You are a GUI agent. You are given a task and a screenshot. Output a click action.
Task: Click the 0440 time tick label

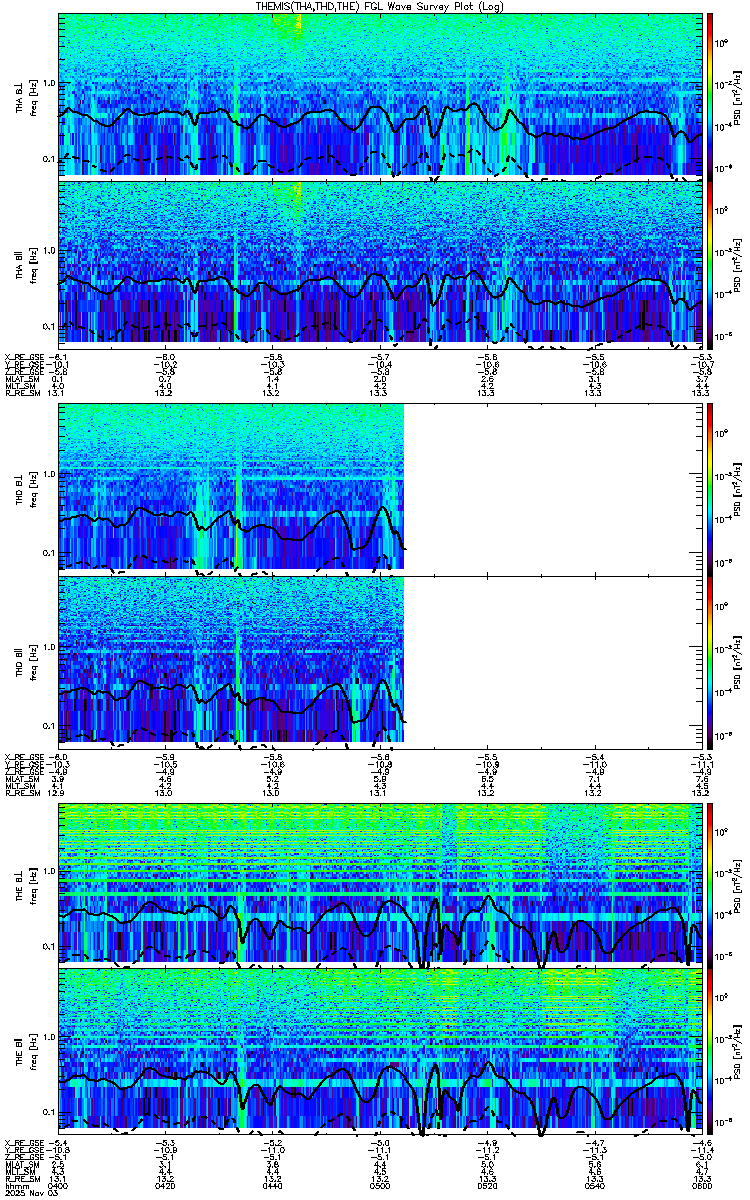coord(273,1186)
